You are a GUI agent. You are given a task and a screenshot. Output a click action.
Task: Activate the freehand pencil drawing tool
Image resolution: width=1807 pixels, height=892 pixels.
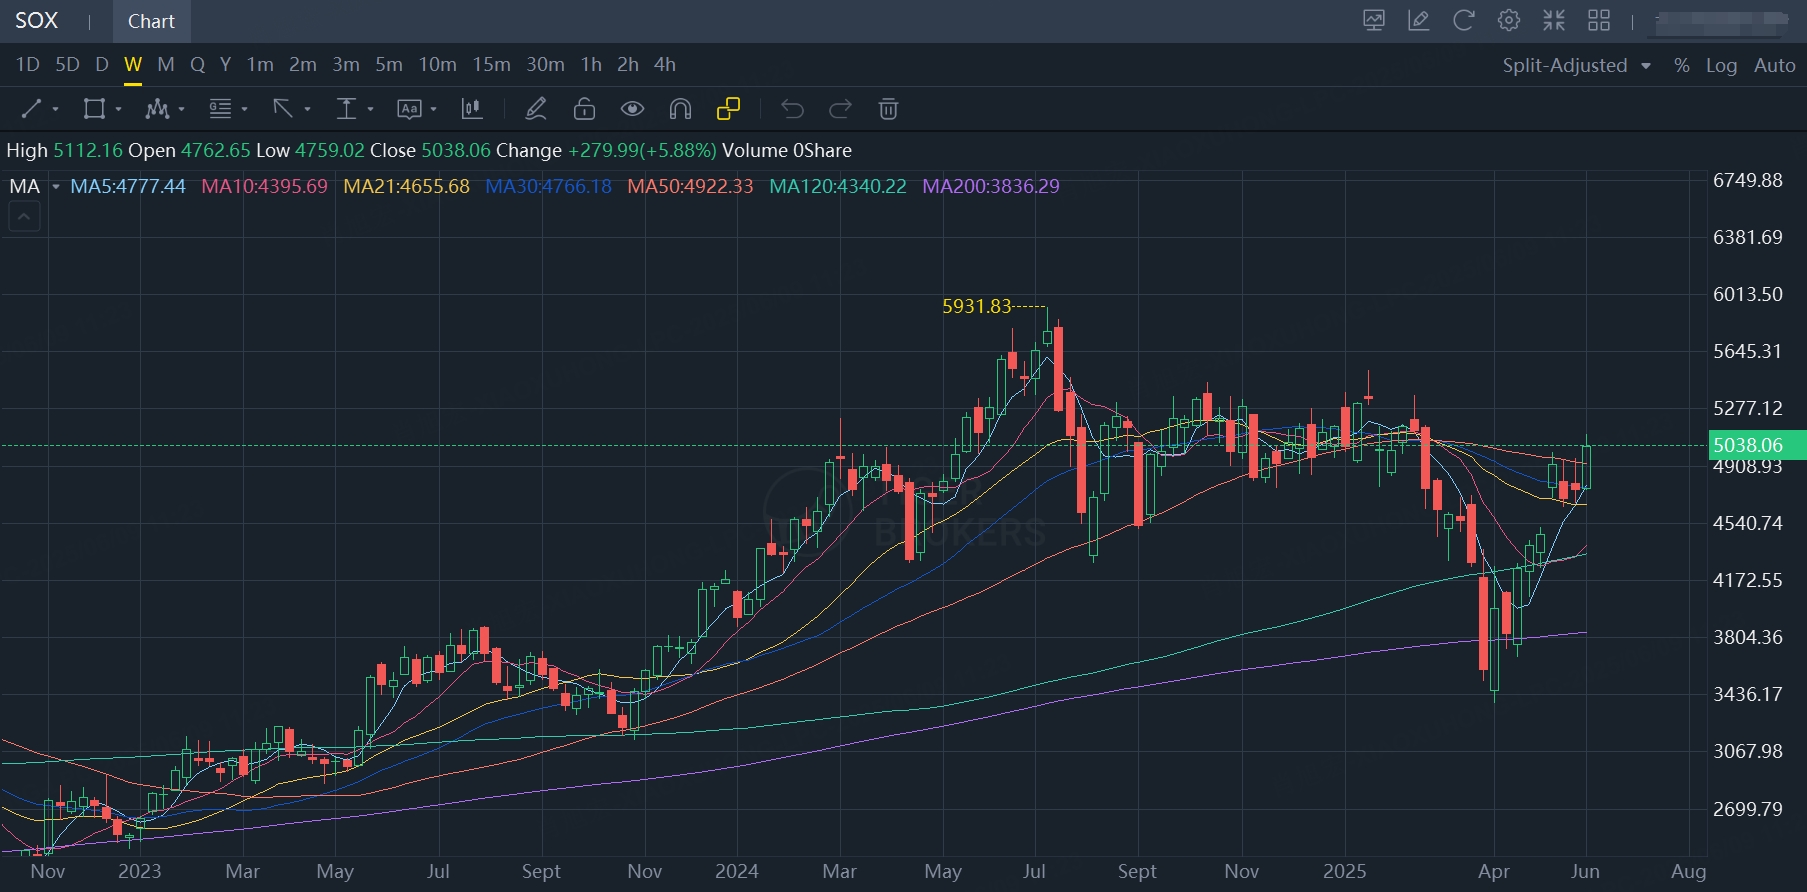(536, 109)
